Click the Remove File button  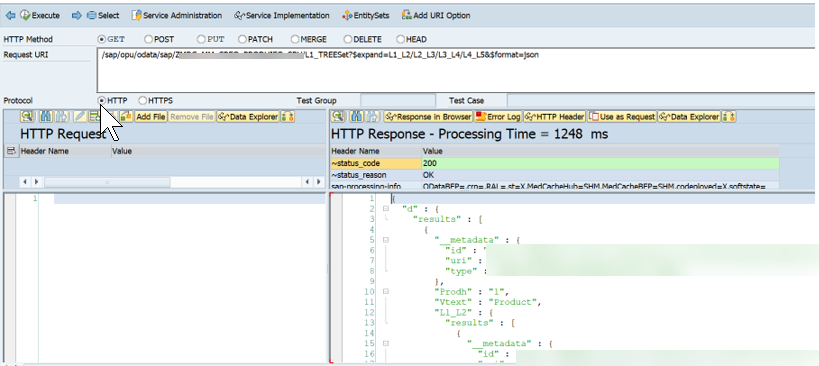click(191, 117)
